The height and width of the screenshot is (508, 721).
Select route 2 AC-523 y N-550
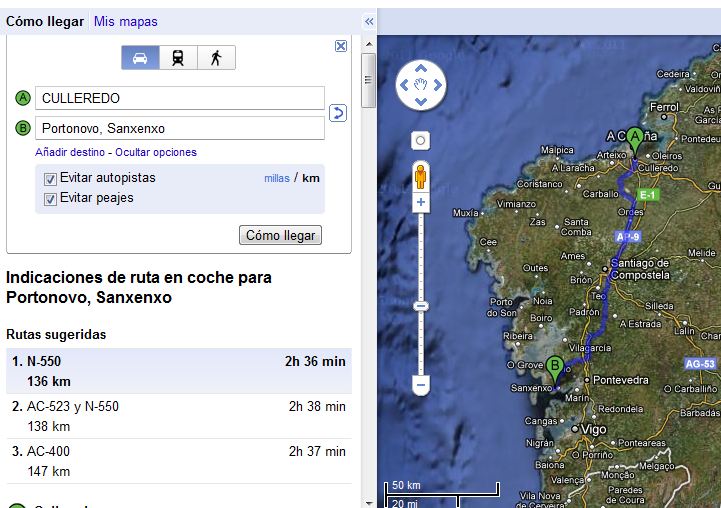point(179,416)
